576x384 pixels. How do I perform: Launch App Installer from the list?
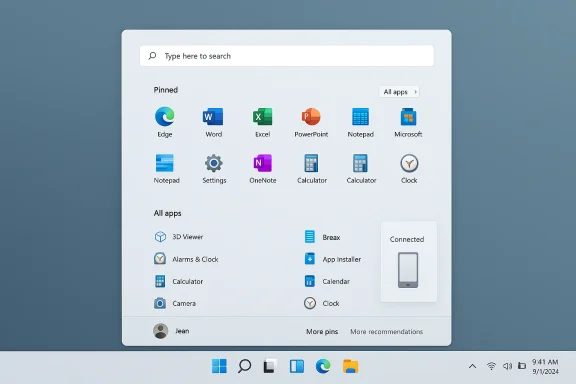point(332,259)
